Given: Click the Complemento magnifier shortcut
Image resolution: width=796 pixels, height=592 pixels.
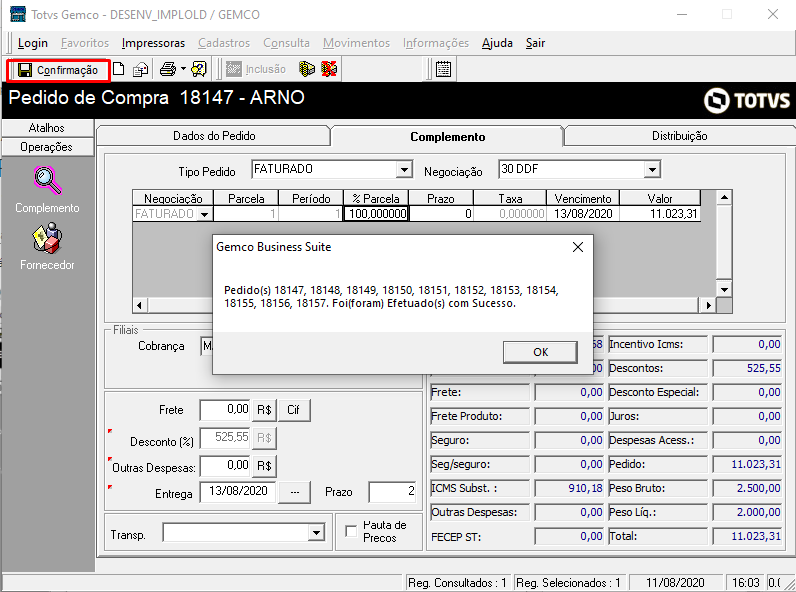Looking at the screenshot, I should (x=47, y=180).
